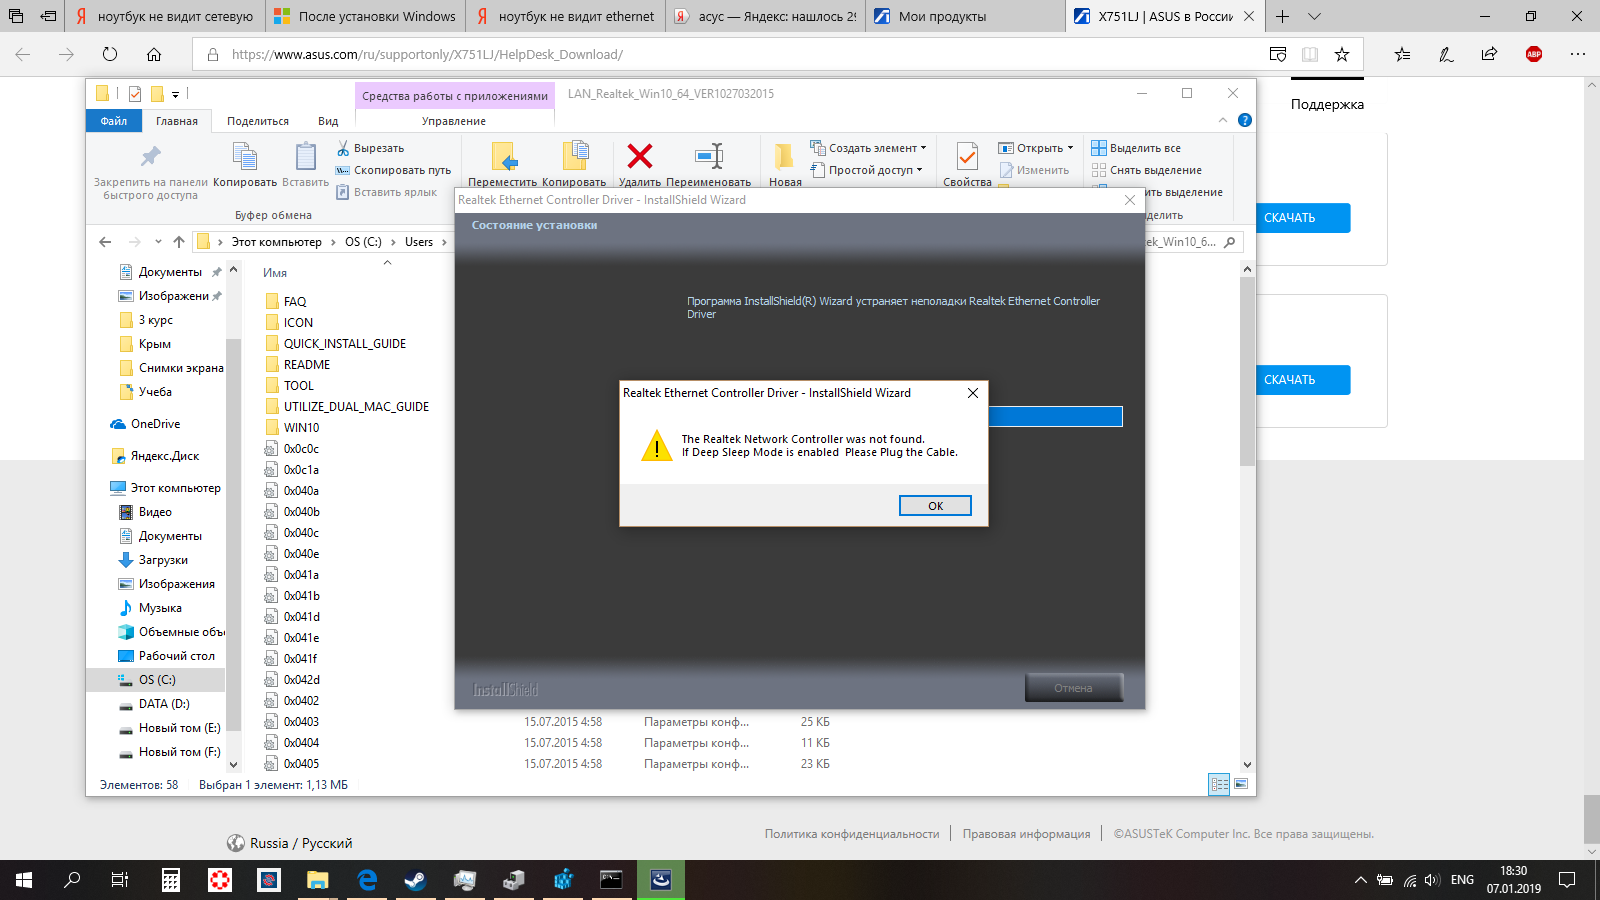This screenshot has width=1600, height=900.
Task: Switch to the Поделиться ribbon tab
Action: coord(258,121)
